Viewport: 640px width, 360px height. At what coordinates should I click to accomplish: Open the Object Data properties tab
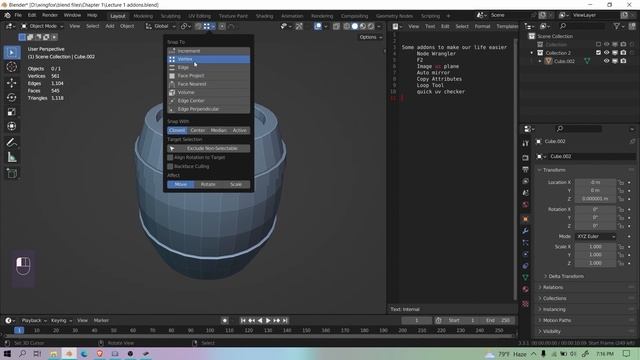pyautogui.click(x=525, y=278)
